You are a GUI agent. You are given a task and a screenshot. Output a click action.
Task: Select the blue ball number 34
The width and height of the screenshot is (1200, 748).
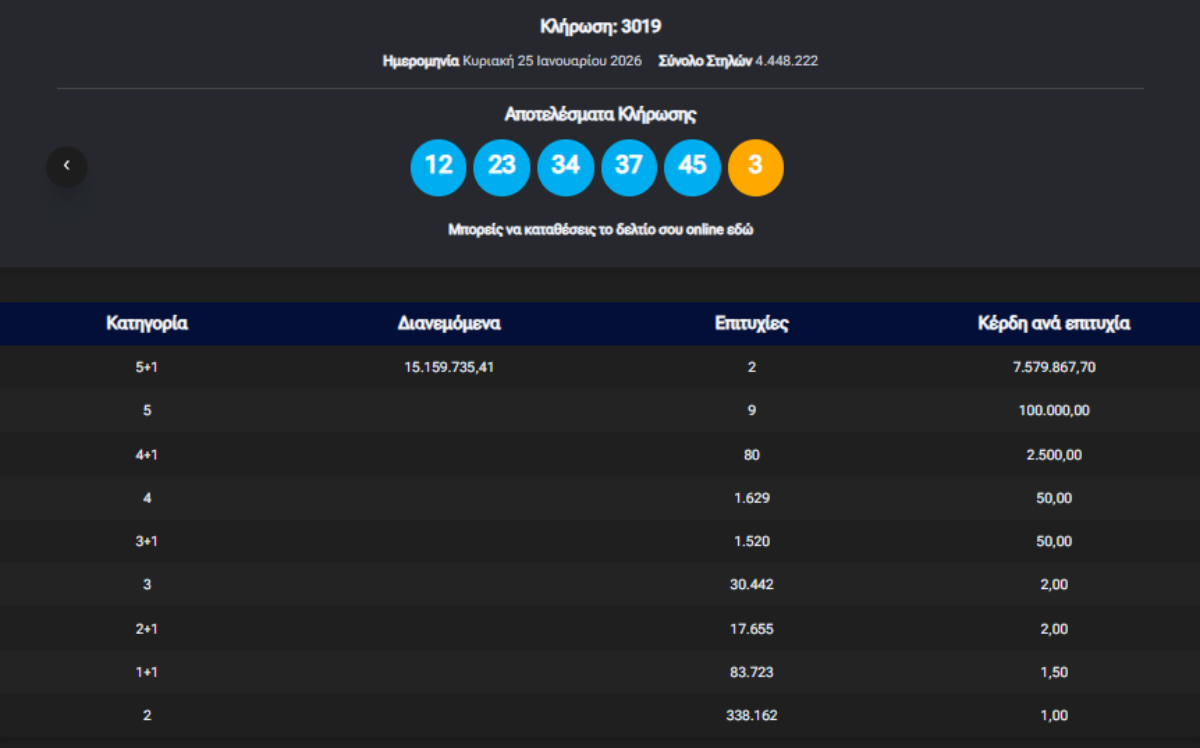pos(565,167)
